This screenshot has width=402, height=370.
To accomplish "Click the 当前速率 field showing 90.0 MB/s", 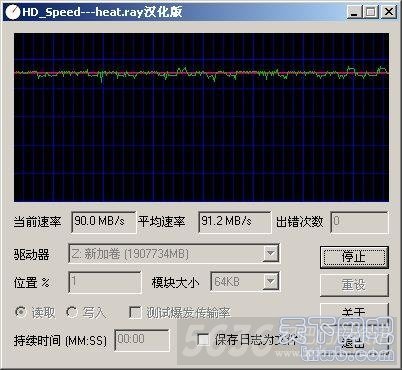I will click(104, 222).
